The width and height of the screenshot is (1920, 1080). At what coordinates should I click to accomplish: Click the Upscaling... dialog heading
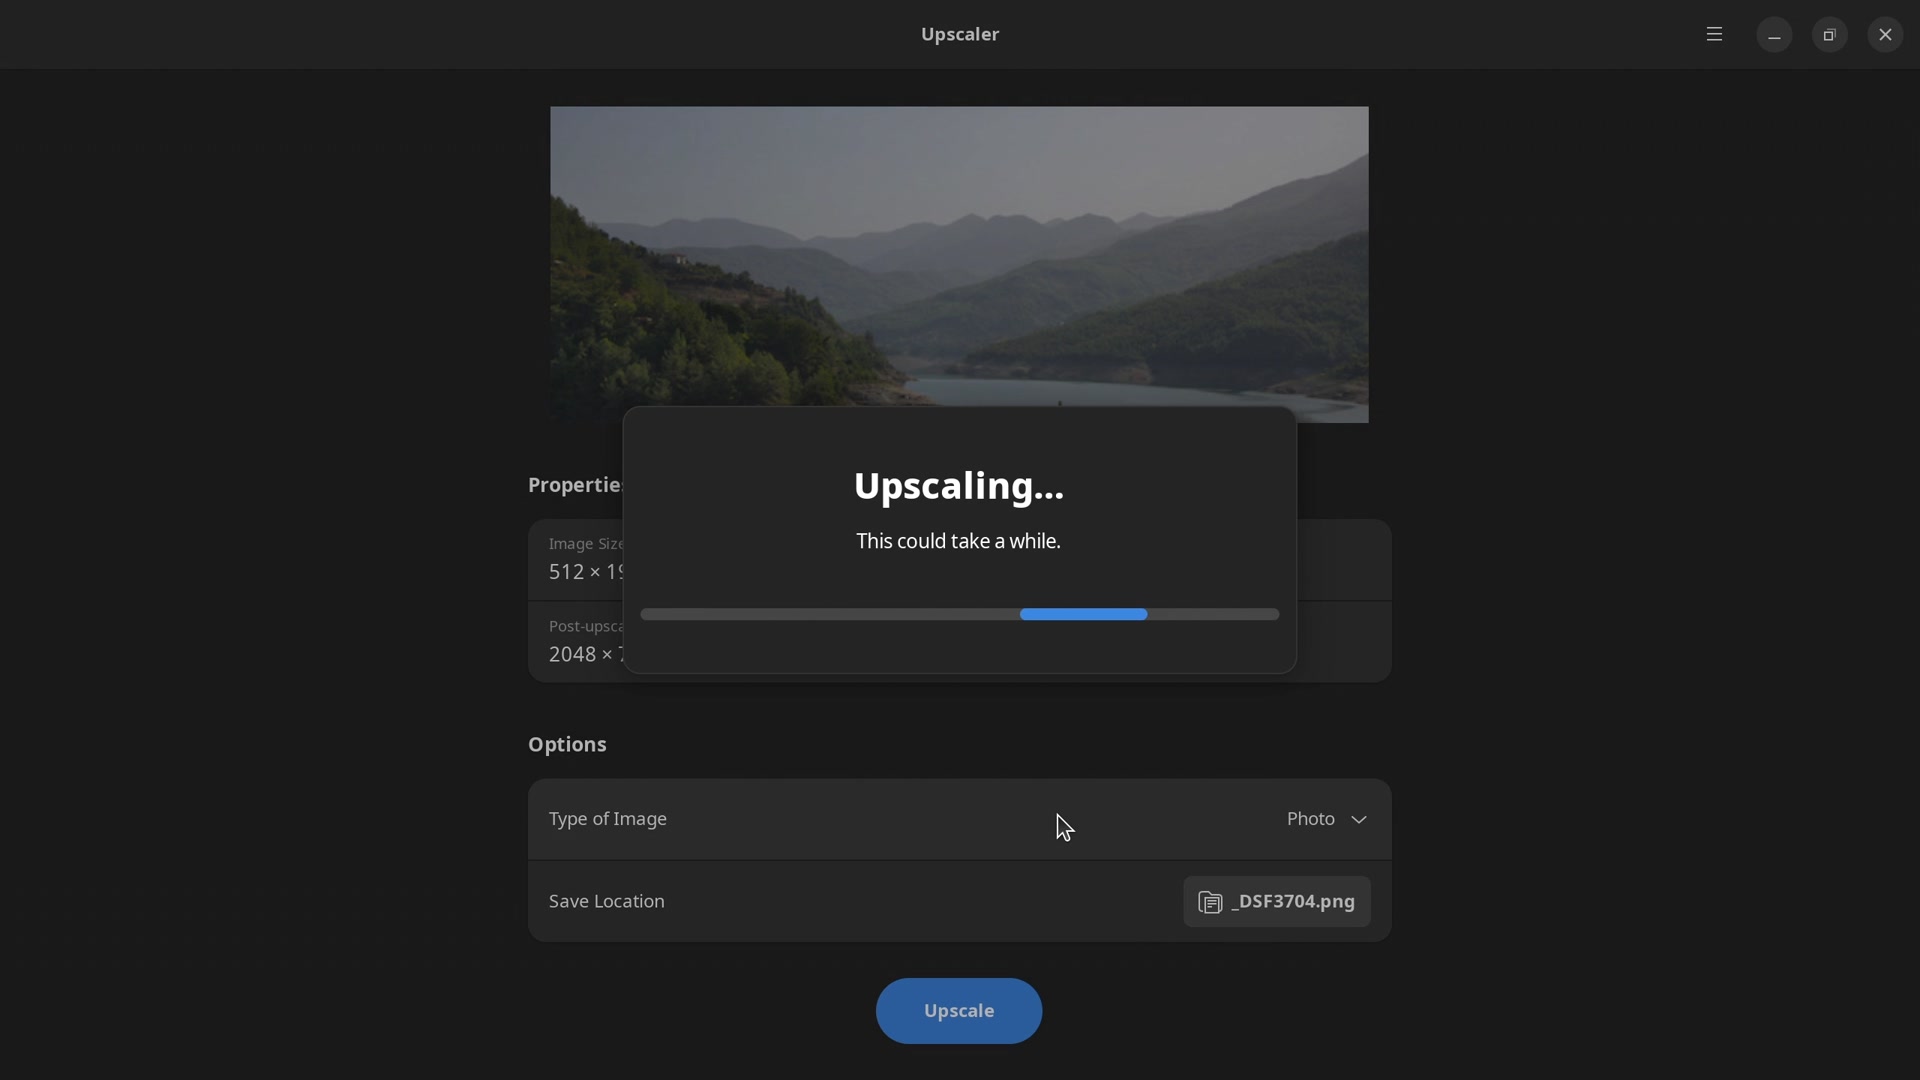pyautogui.click(x=959, y=486)
